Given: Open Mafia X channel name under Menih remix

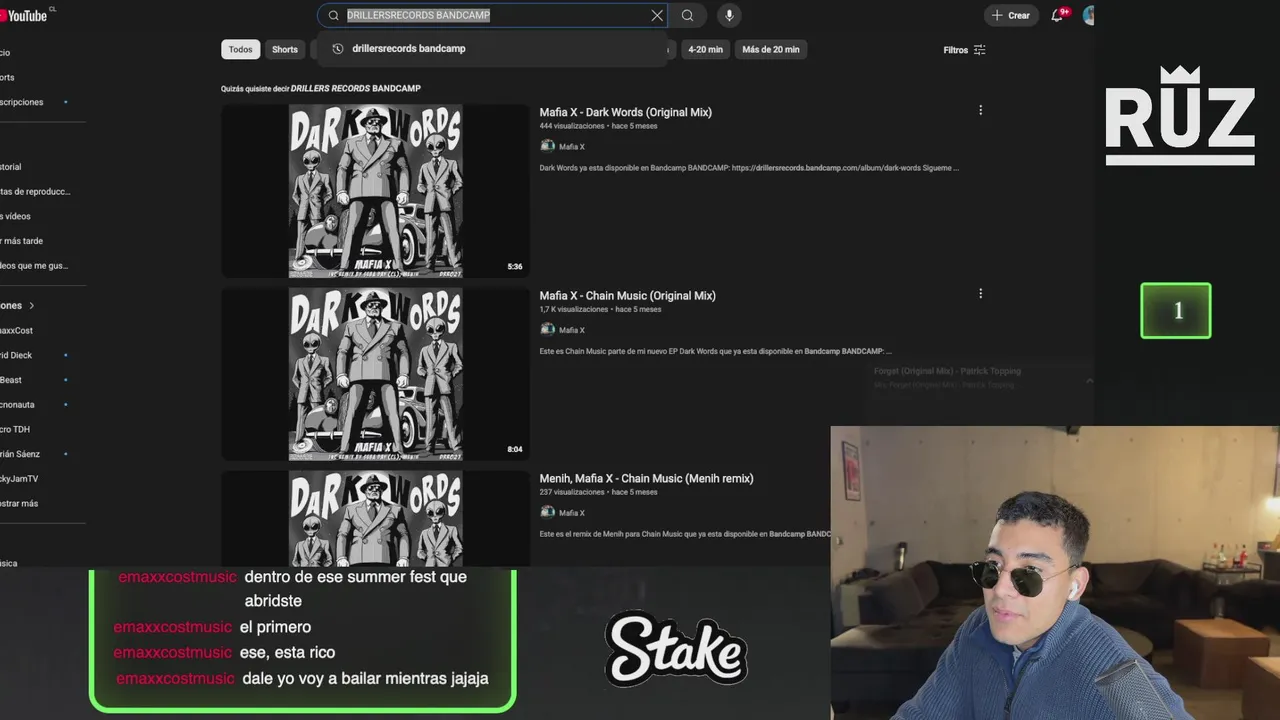Looking at the screenshot, I should point(572,513).
